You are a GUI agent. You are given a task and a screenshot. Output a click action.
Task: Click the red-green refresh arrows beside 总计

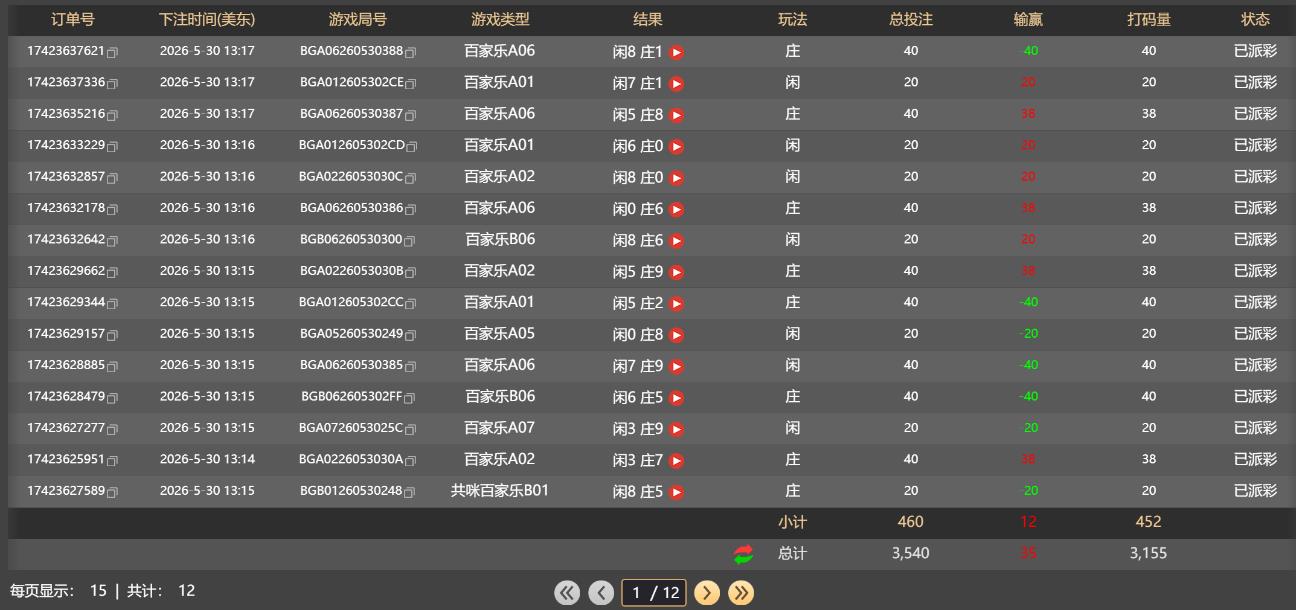pos(743,554)
